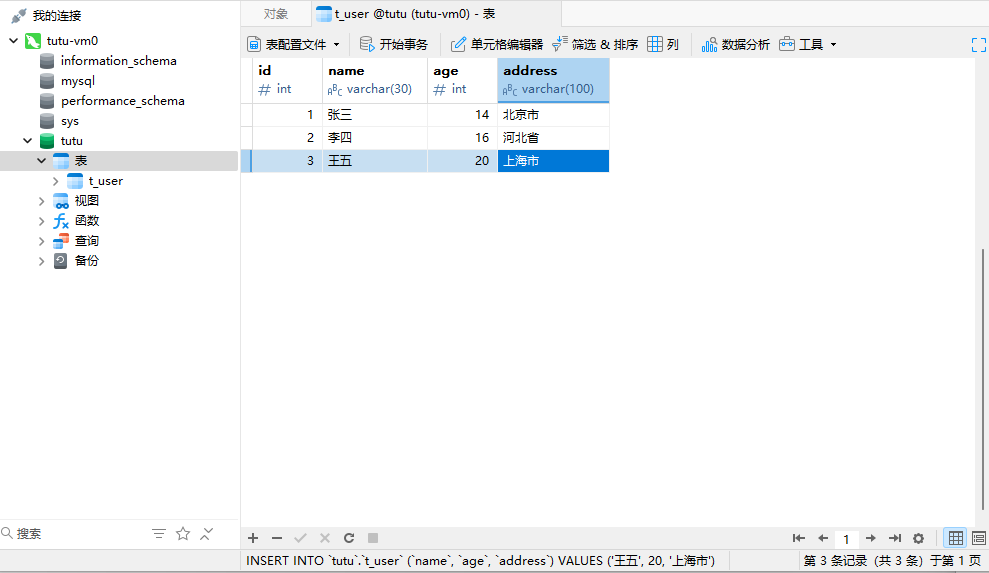Click the 视图 views icon

[61, 201]
